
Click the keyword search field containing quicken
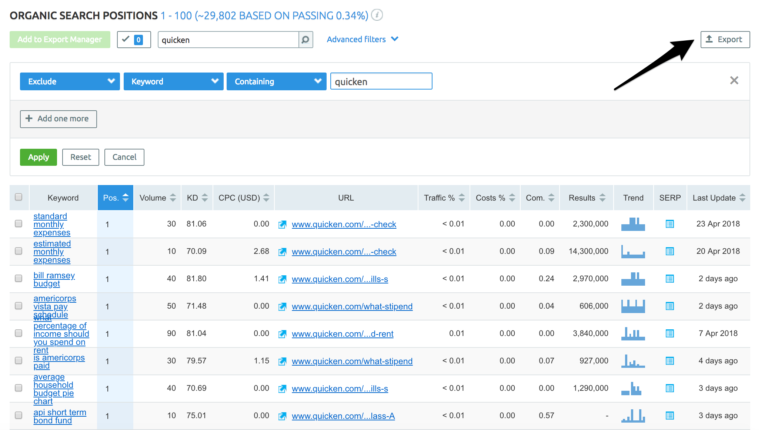point(228,40)
